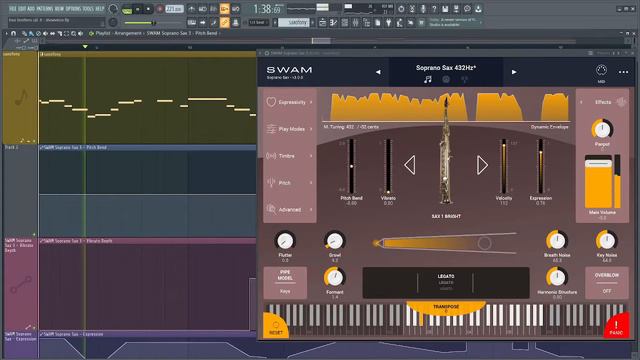Viewport: 640px width, 360px height.
Task: Click the large right triangle beside the saxophone
Action: 482,165
